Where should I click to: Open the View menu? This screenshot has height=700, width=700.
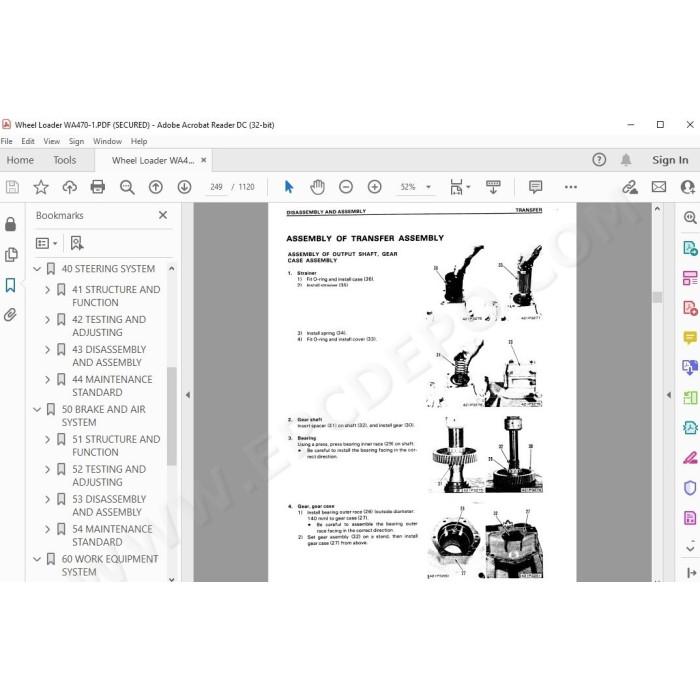click(51, 141)
